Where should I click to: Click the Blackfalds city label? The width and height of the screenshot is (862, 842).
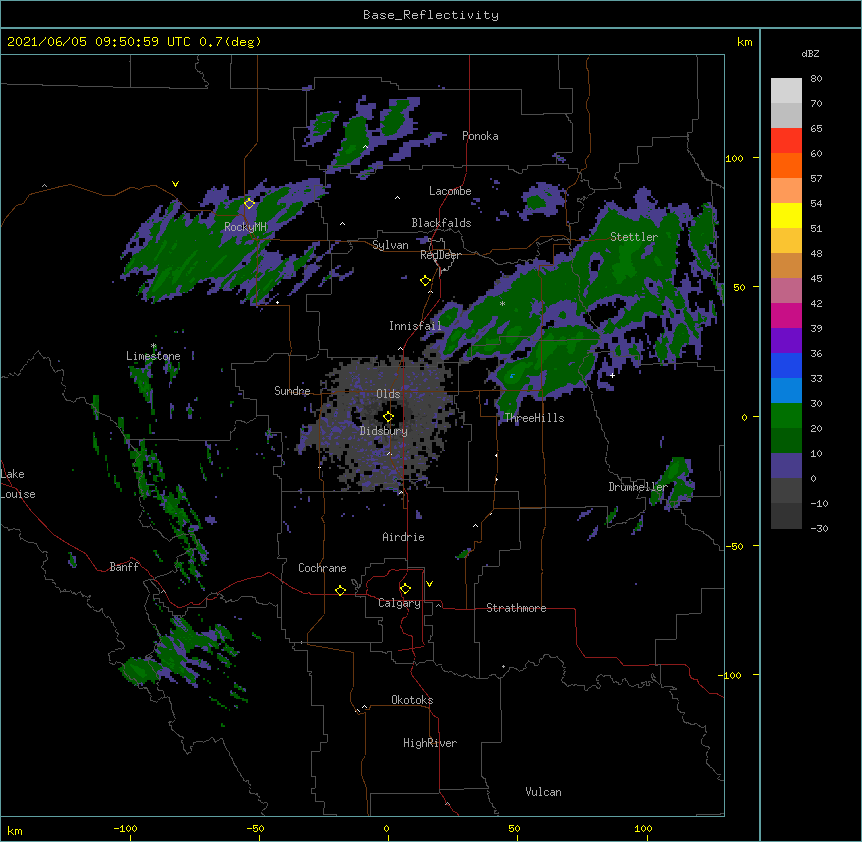pyautogui.click(x=441, y=223)
